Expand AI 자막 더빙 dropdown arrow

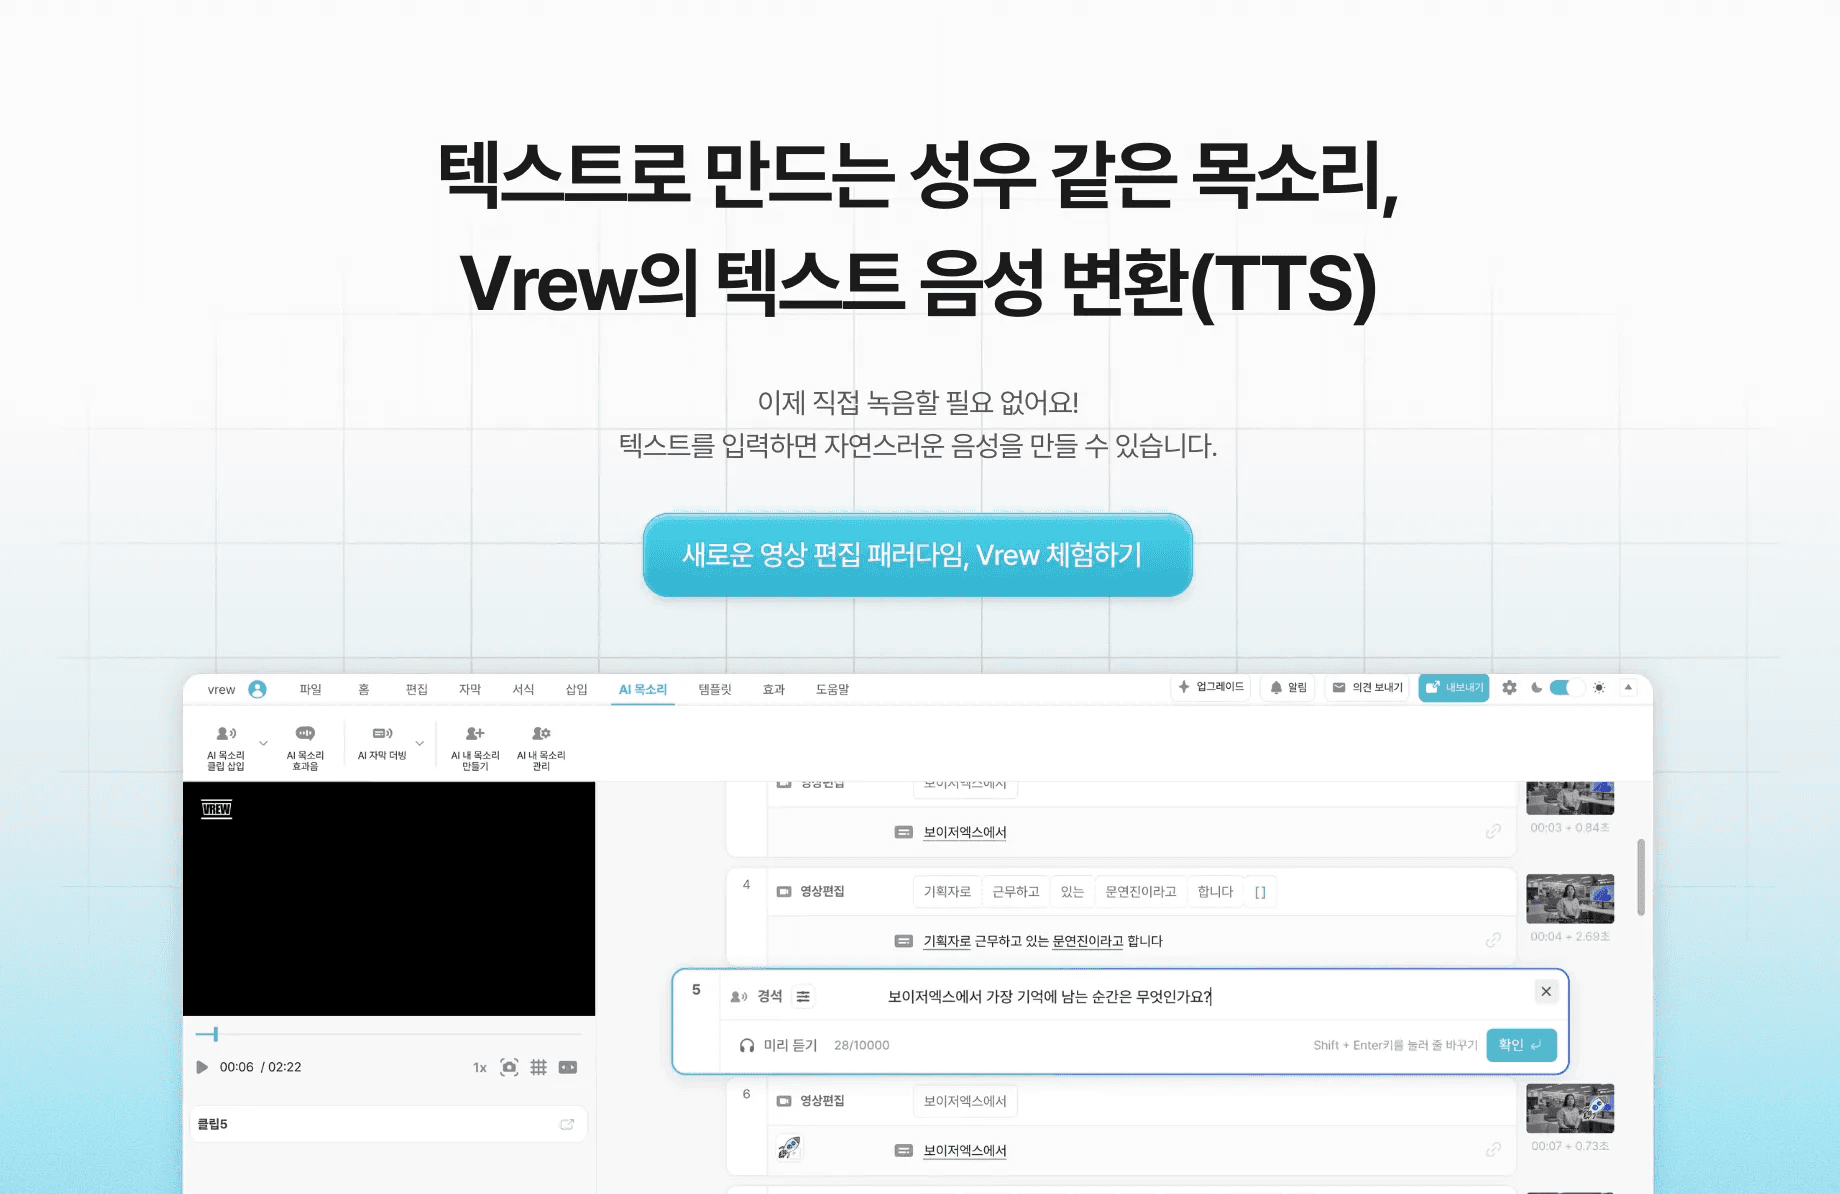tap(420, 743)
